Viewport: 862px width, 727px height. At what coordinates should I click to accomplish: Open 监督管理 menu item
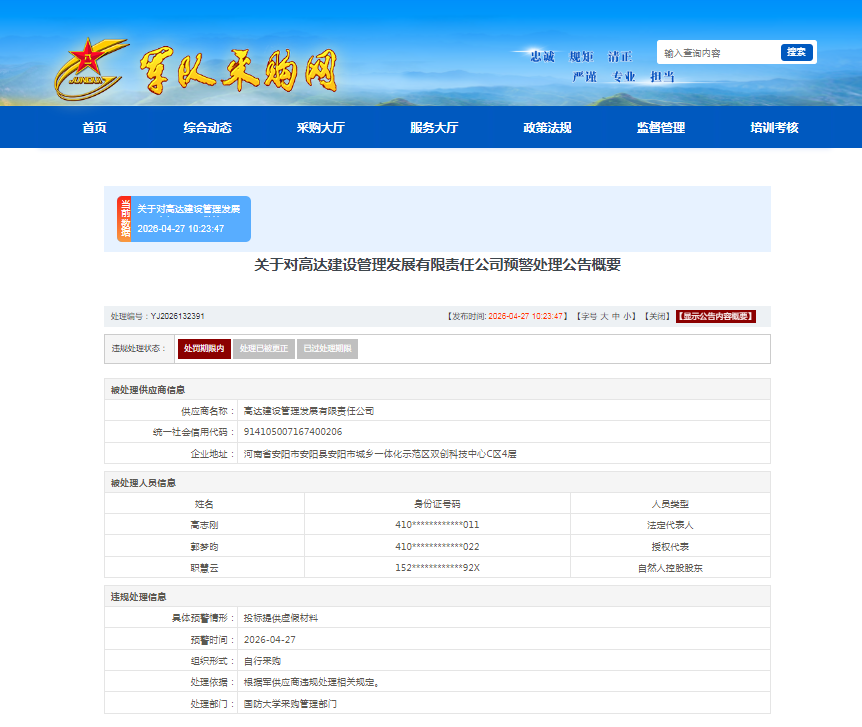(x=661, y=128)
